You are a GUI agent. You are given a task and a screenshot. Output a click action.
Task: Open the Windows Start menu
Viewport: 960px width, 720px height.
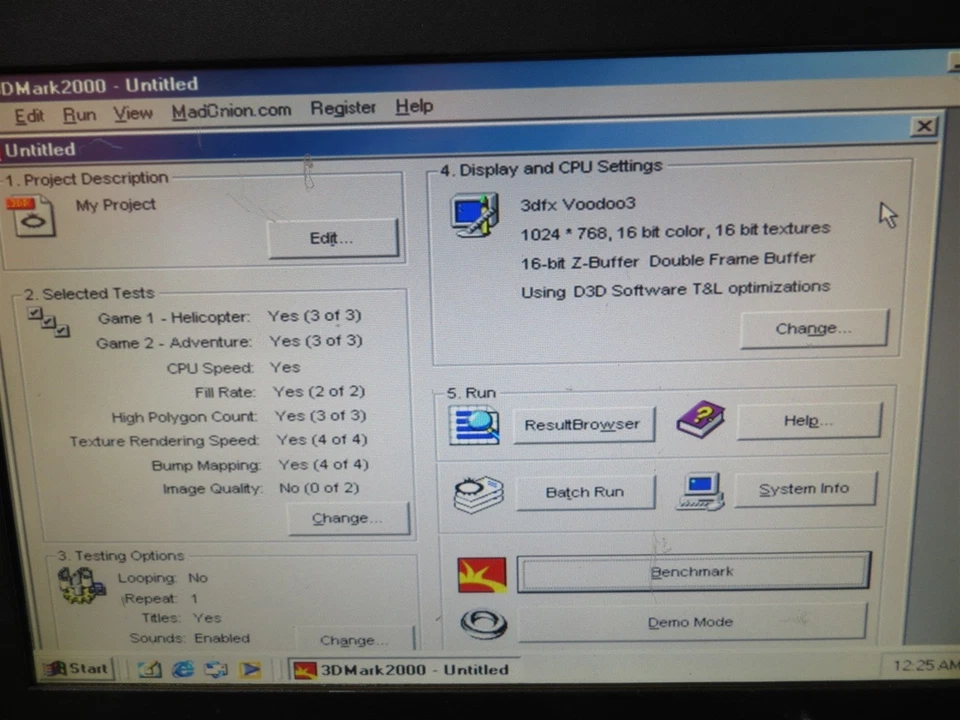[x=77, y=669]
